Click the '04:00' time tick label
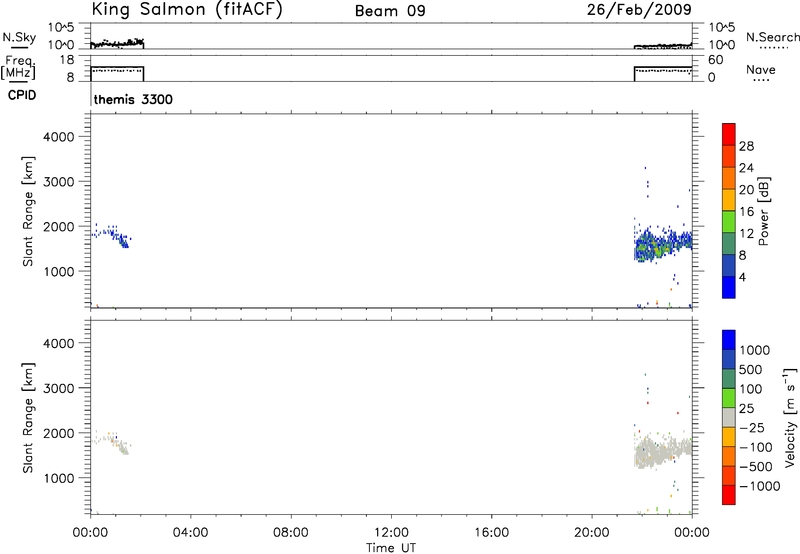Image resolution: width=800 pixels, height=554 pixels. 190,533
